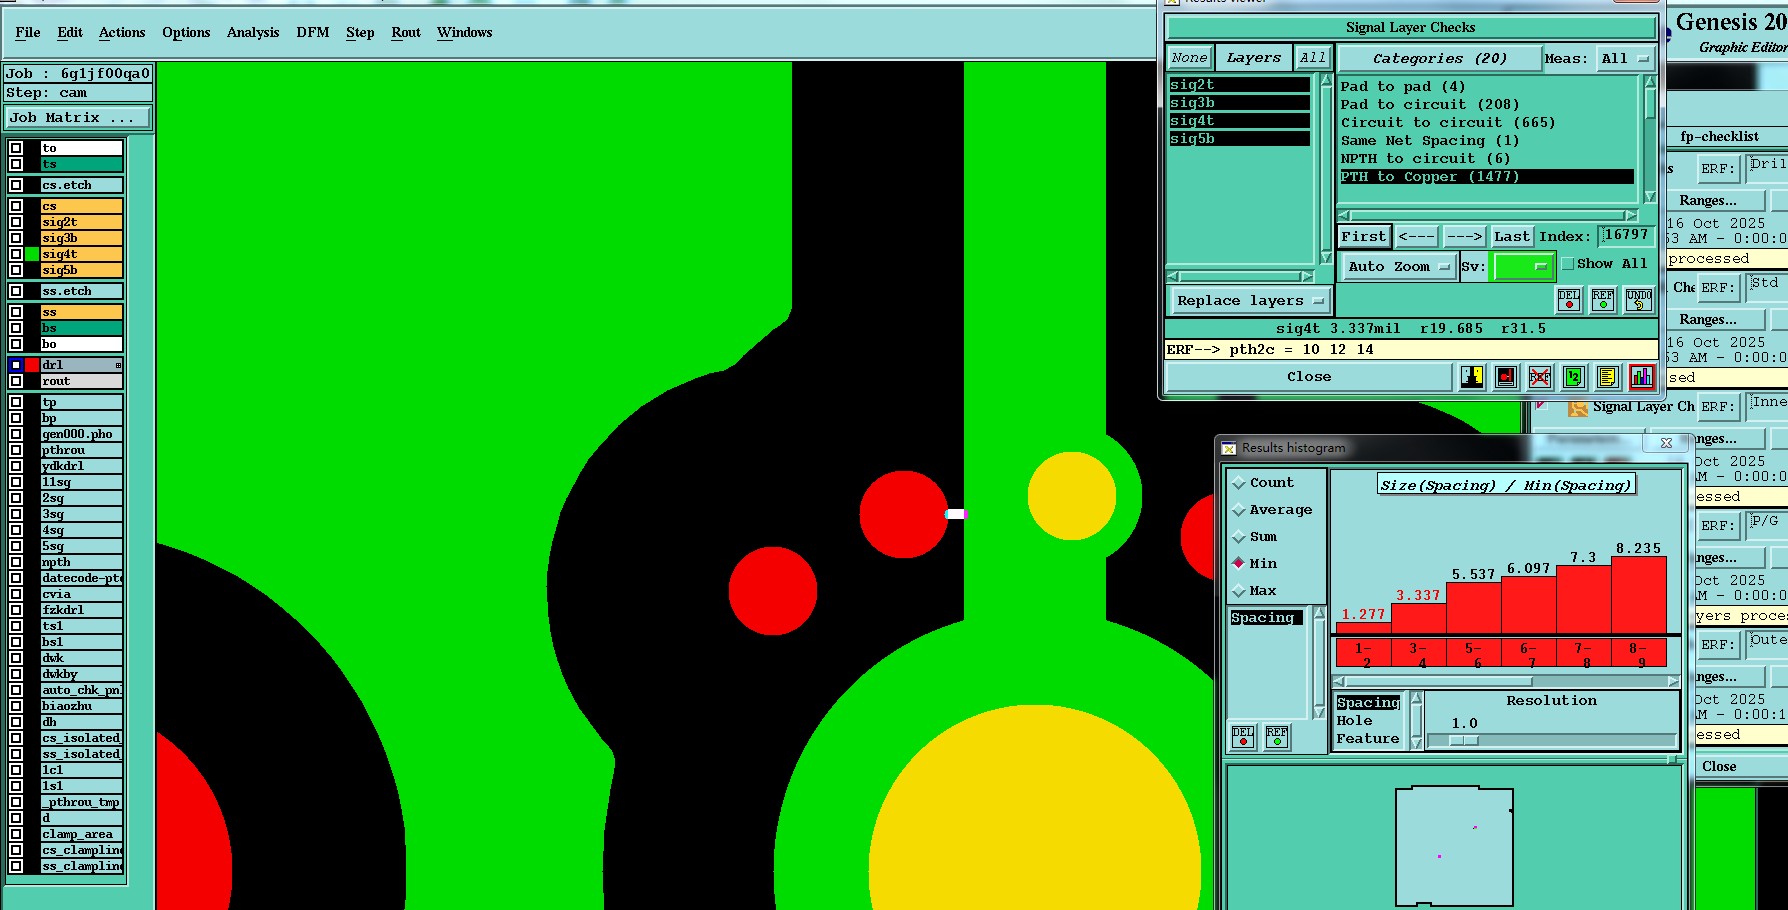Toggle the histogram bar chart icon

(1642, 377)
